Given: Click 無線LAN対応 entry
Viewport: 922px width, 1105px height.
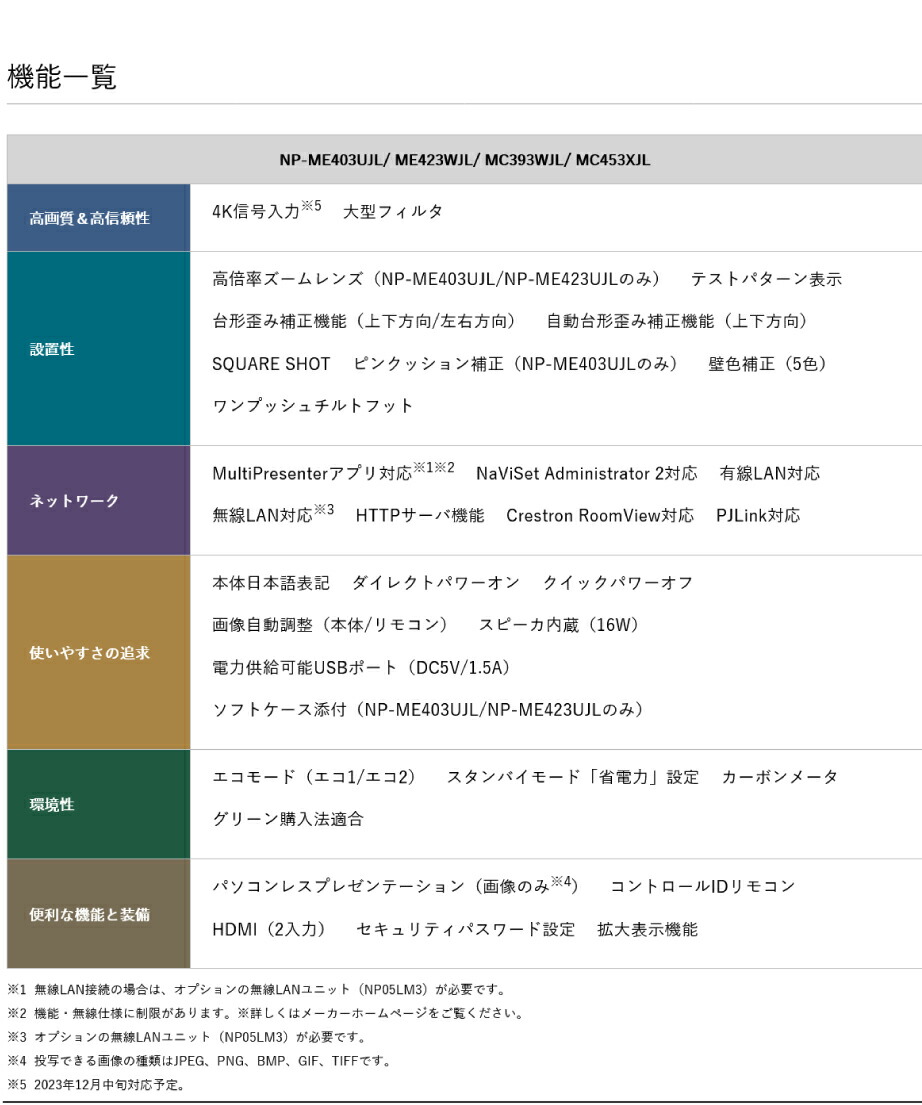Looking at the screenshot, I should [x=273, y=514].
